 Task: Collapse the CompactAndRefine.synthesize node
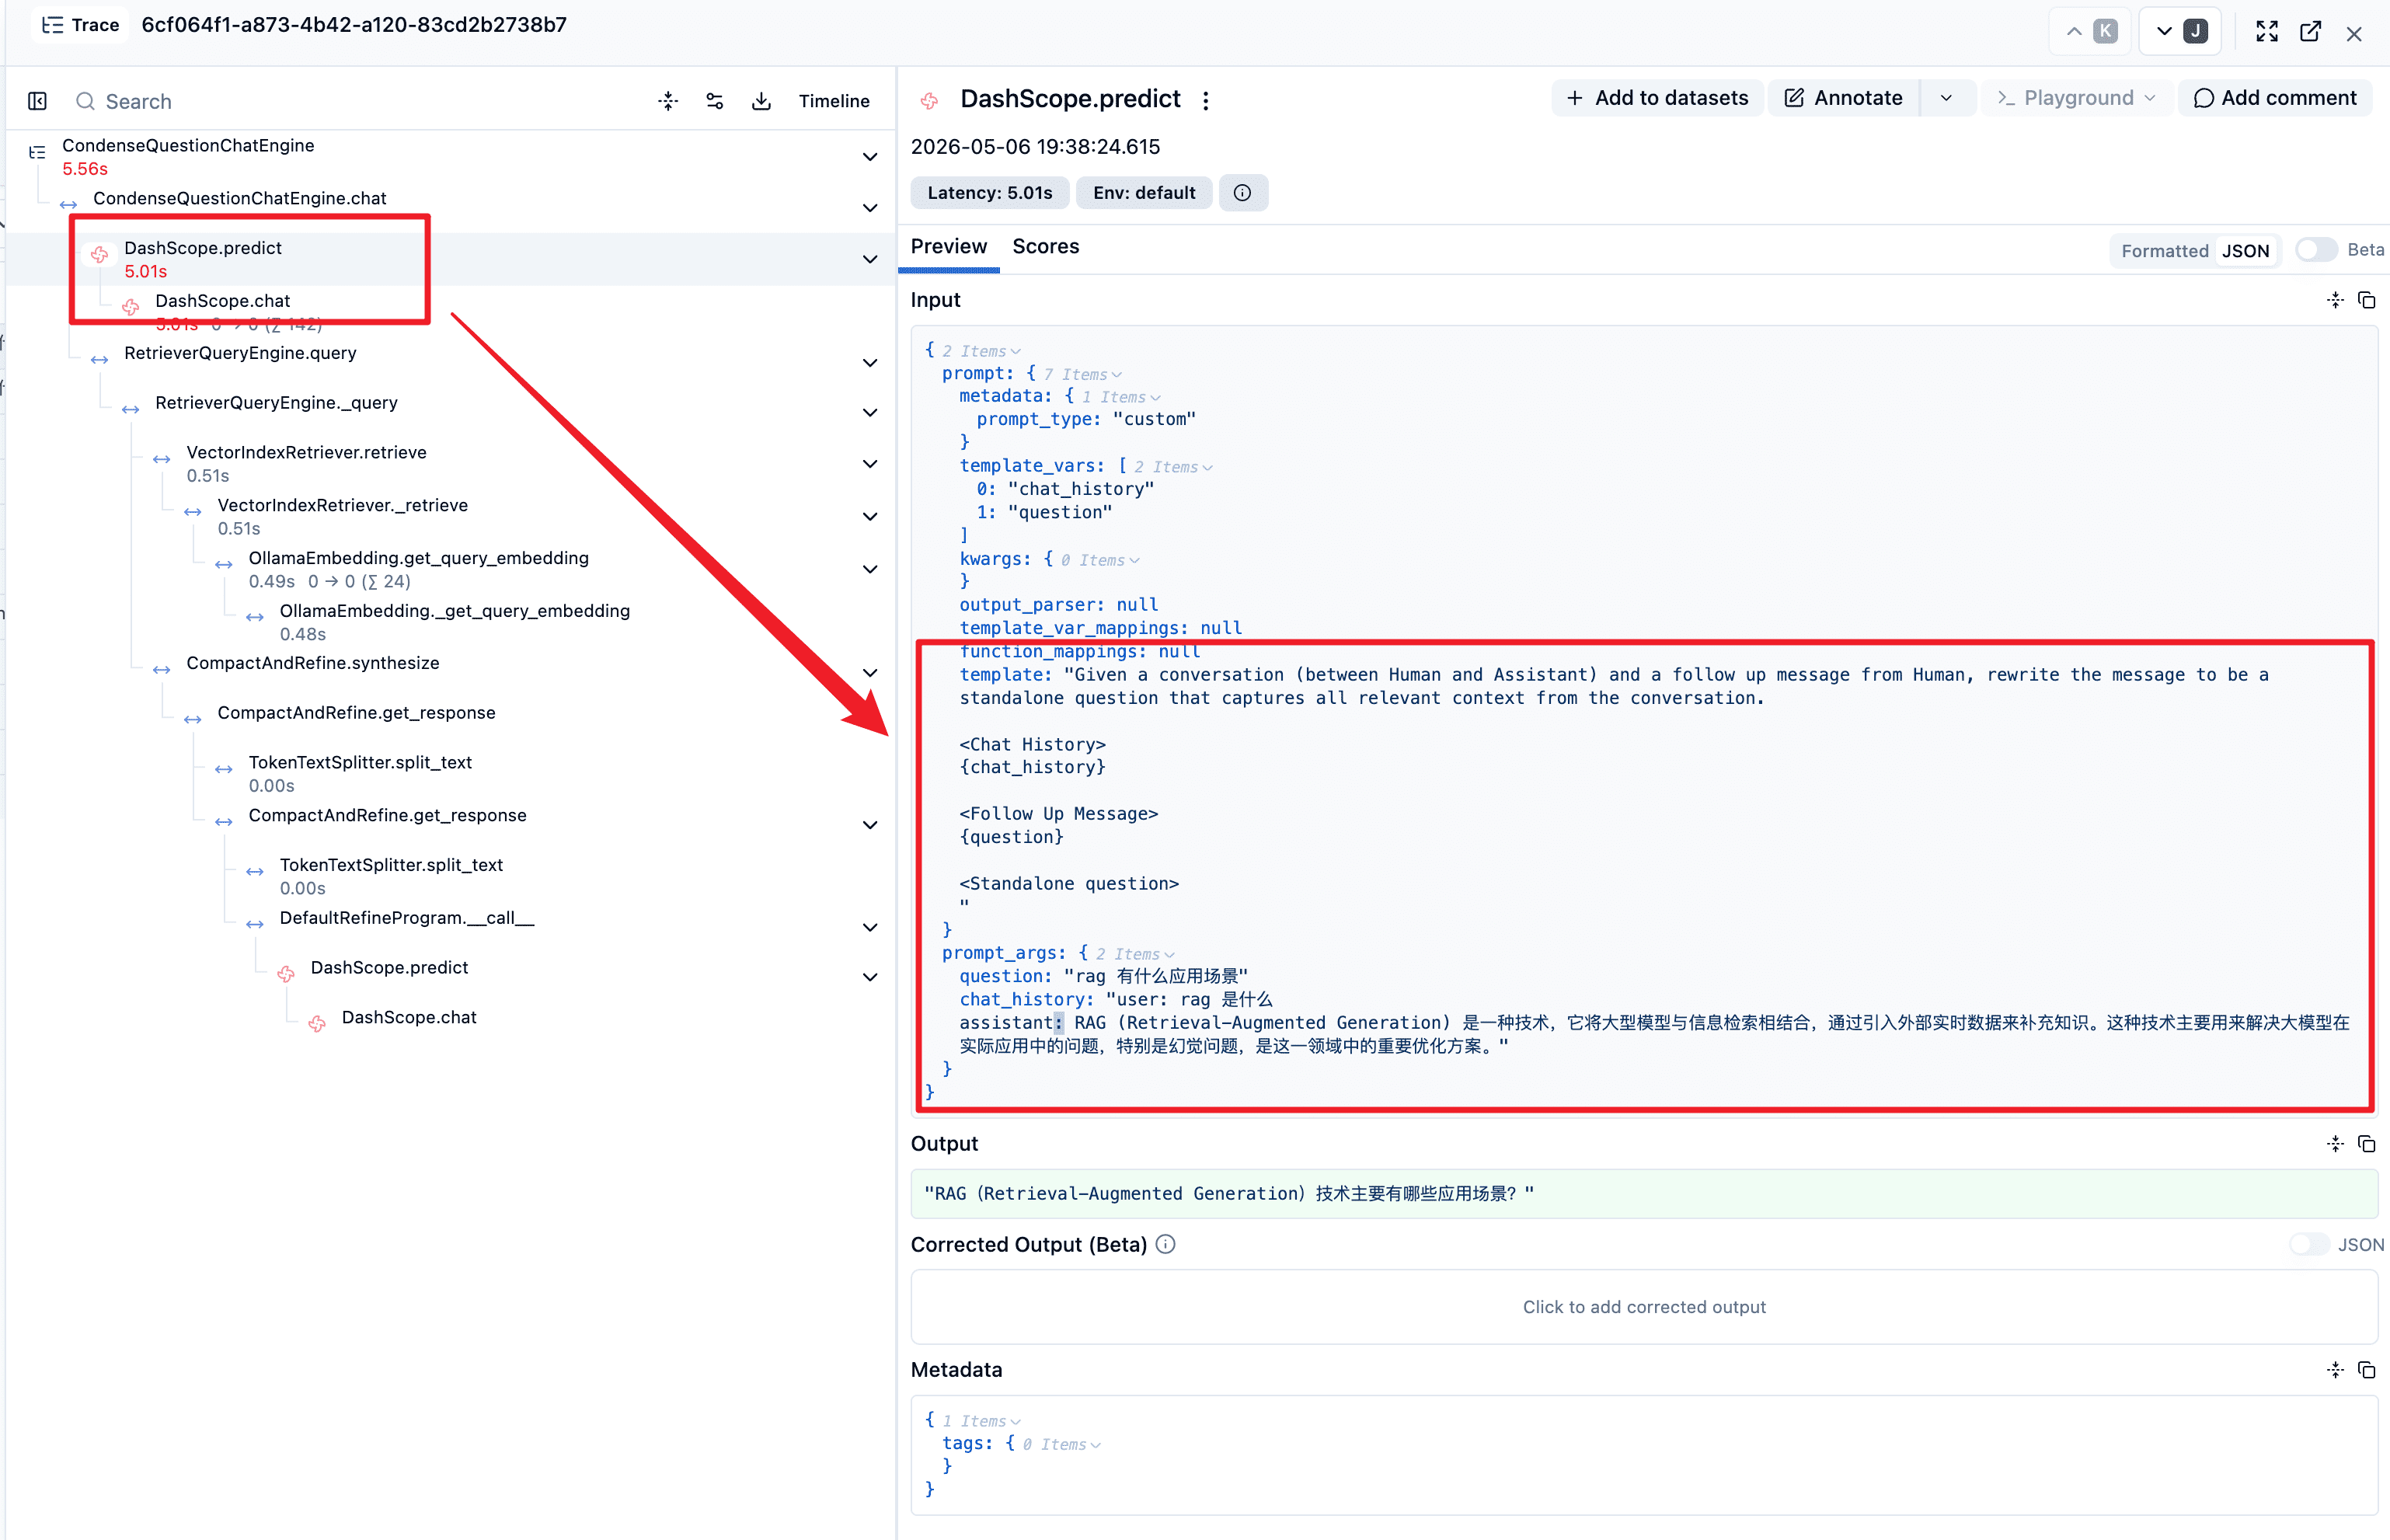pos(870,673)
